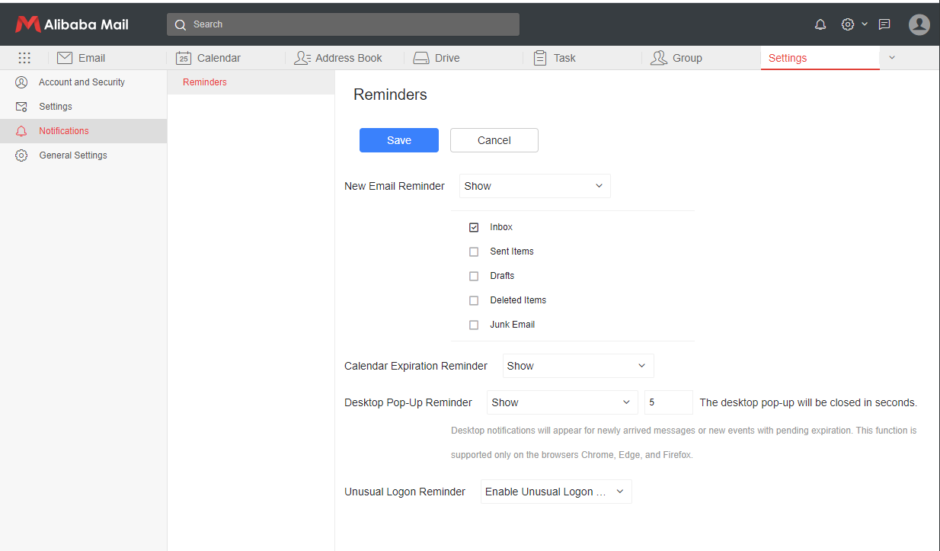Open Calendar from the top navigation
The height and width of the screenshot is (551, 940).
pyautogui.click(x=208, y=58)
